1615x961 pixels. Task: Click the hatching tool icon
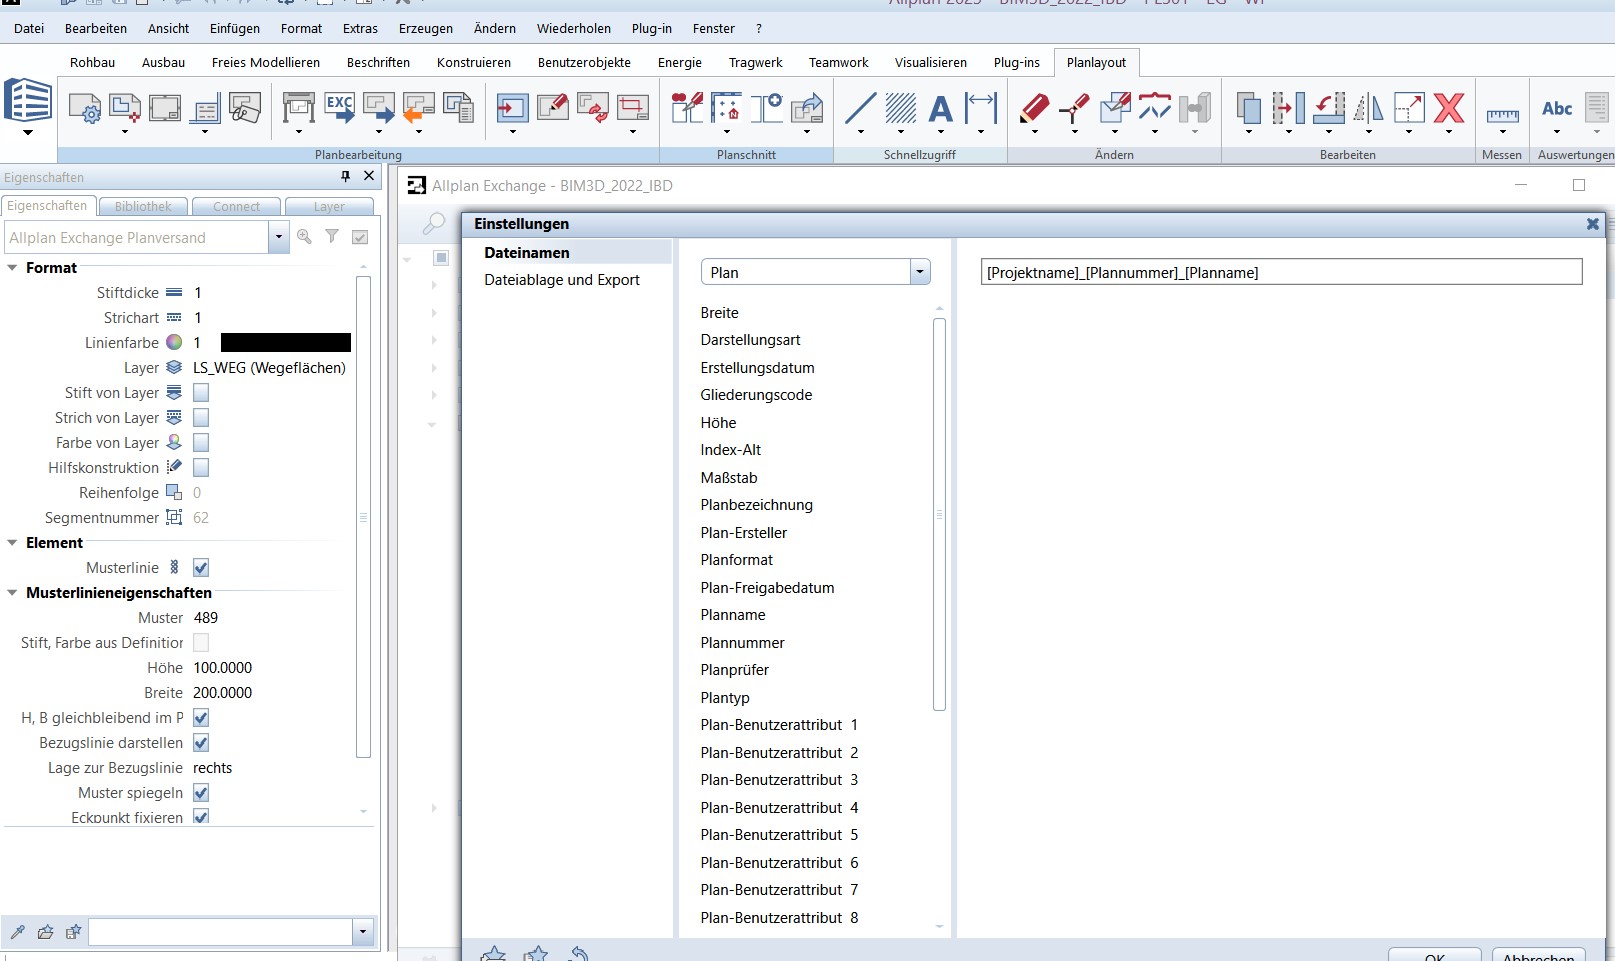point(900,107)
